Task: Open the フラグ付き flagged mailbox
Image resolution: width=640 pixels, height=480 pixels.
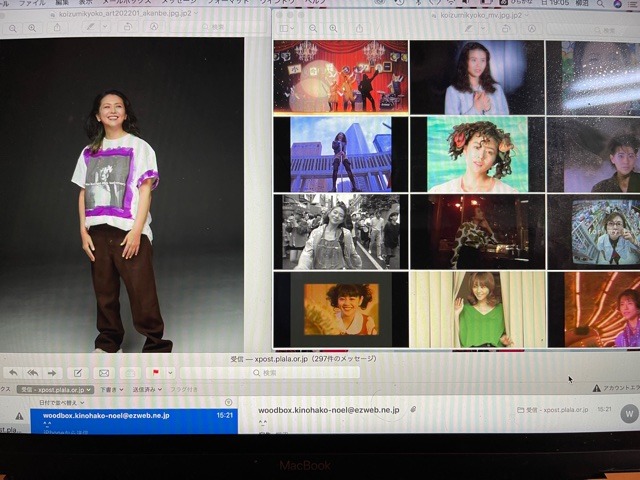Action: point(184,390)
